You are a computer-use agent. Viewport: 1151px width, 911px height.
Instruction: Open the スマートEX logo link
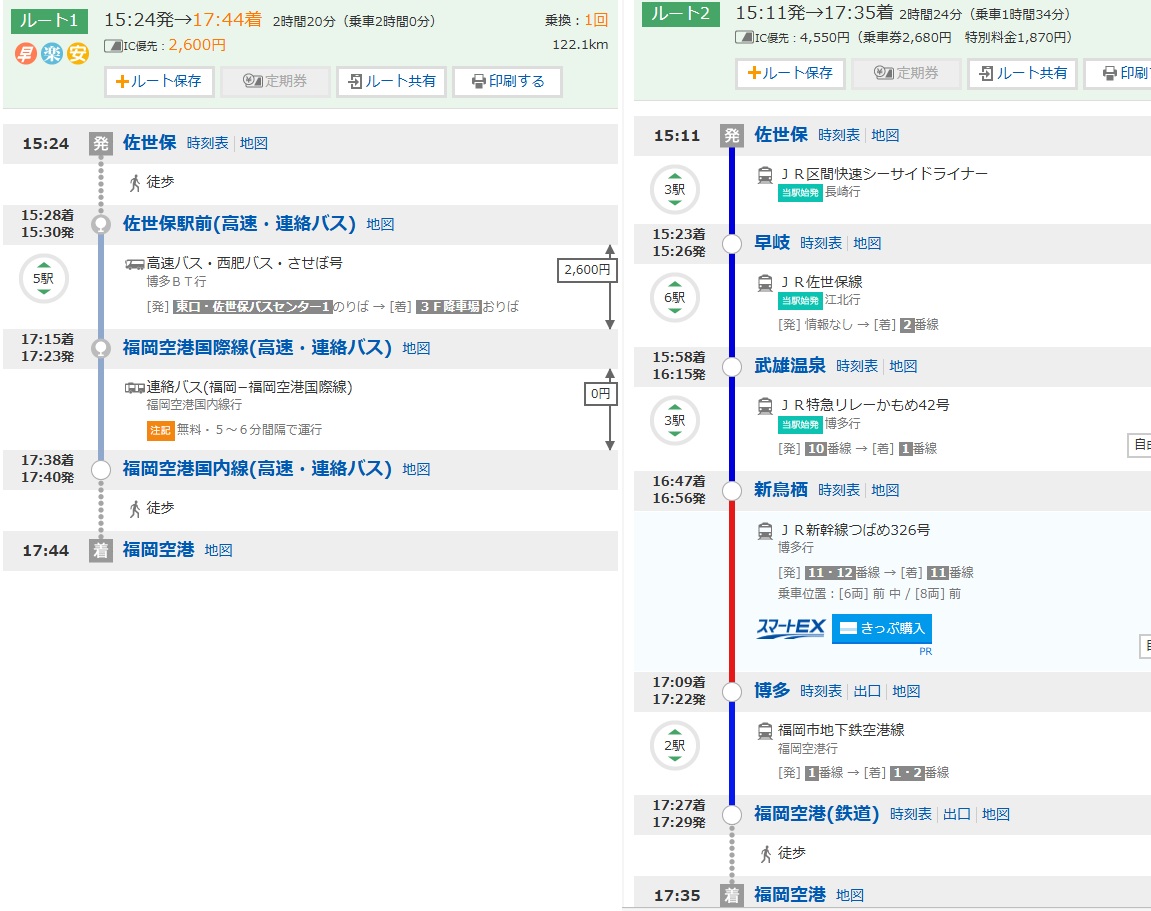coord(790,629)
